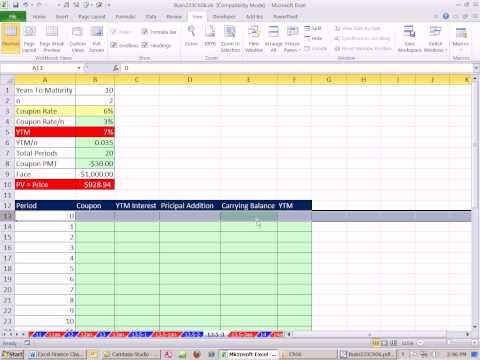Select row 14 header
This screenshot has width=480, height=360.
tap(7, 227)
